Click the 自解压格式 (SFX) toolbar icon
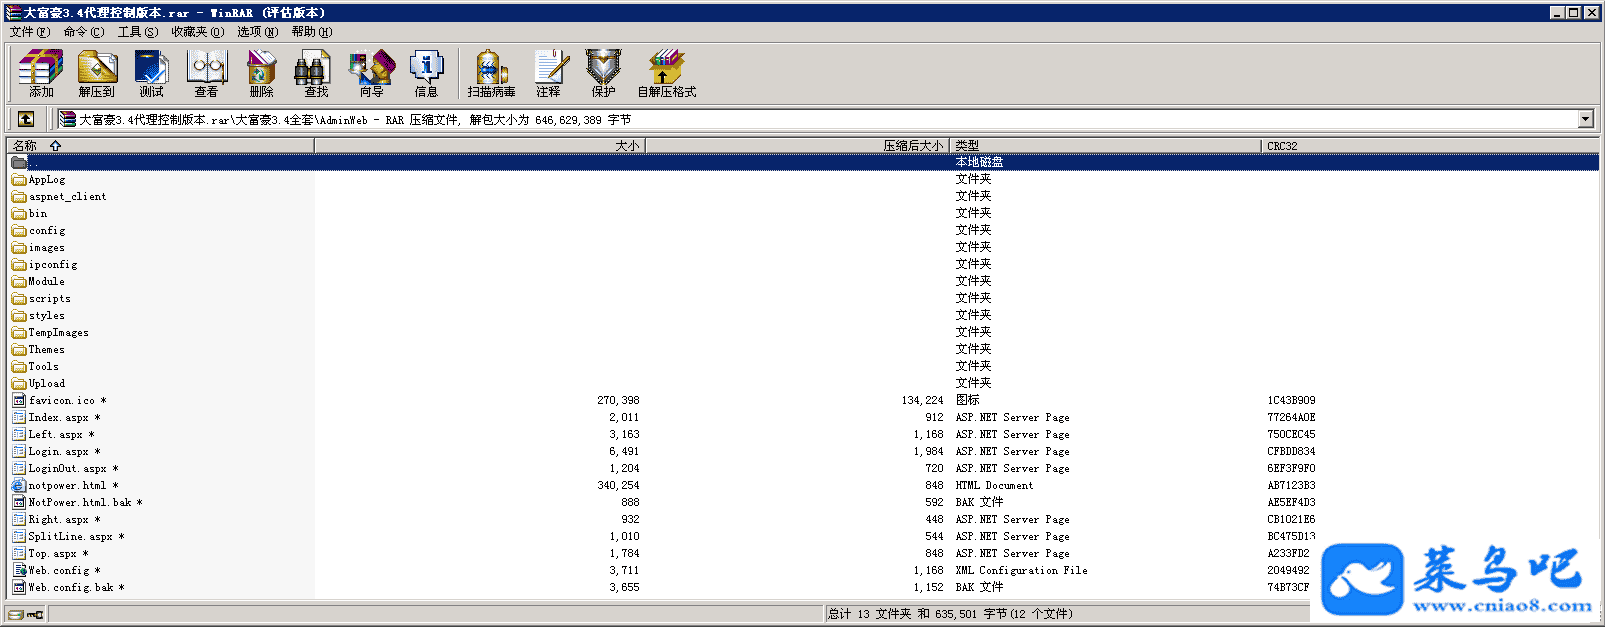 coord(666,73)
